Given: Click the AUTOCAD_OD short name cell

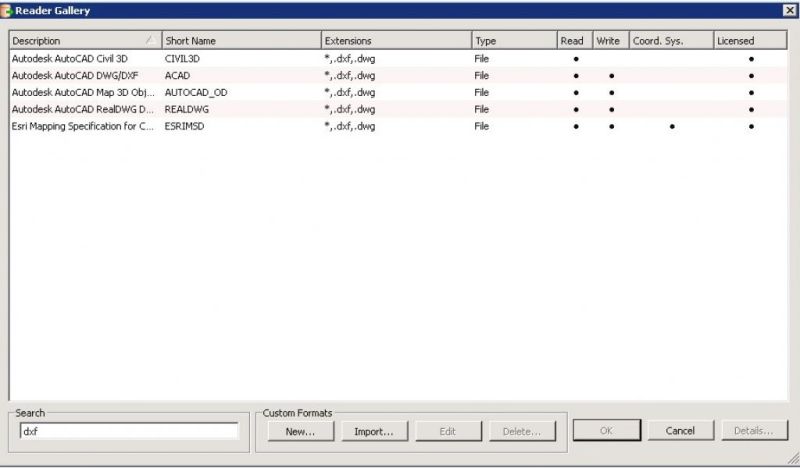Looking at the screenshot, I should pyautogui.click(x=196, y=92).
